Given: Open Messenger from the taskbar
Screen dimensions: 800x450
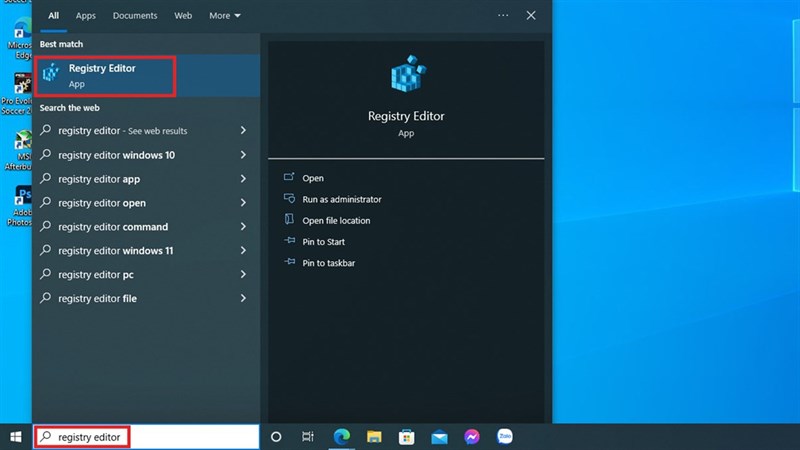Looking at the screenshot, I should [x=472, y=437].
